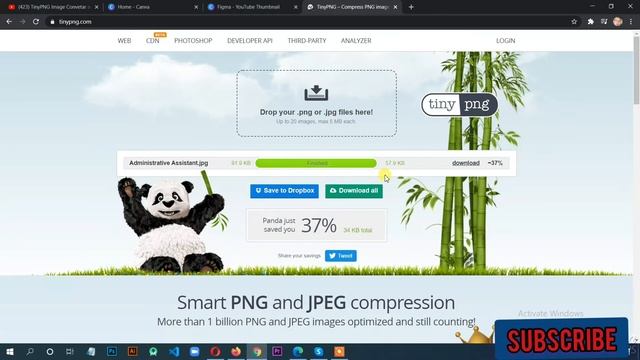
Task: Click the Smart PNG and JPEG compression heading
Action: click(x=316, y=302)
